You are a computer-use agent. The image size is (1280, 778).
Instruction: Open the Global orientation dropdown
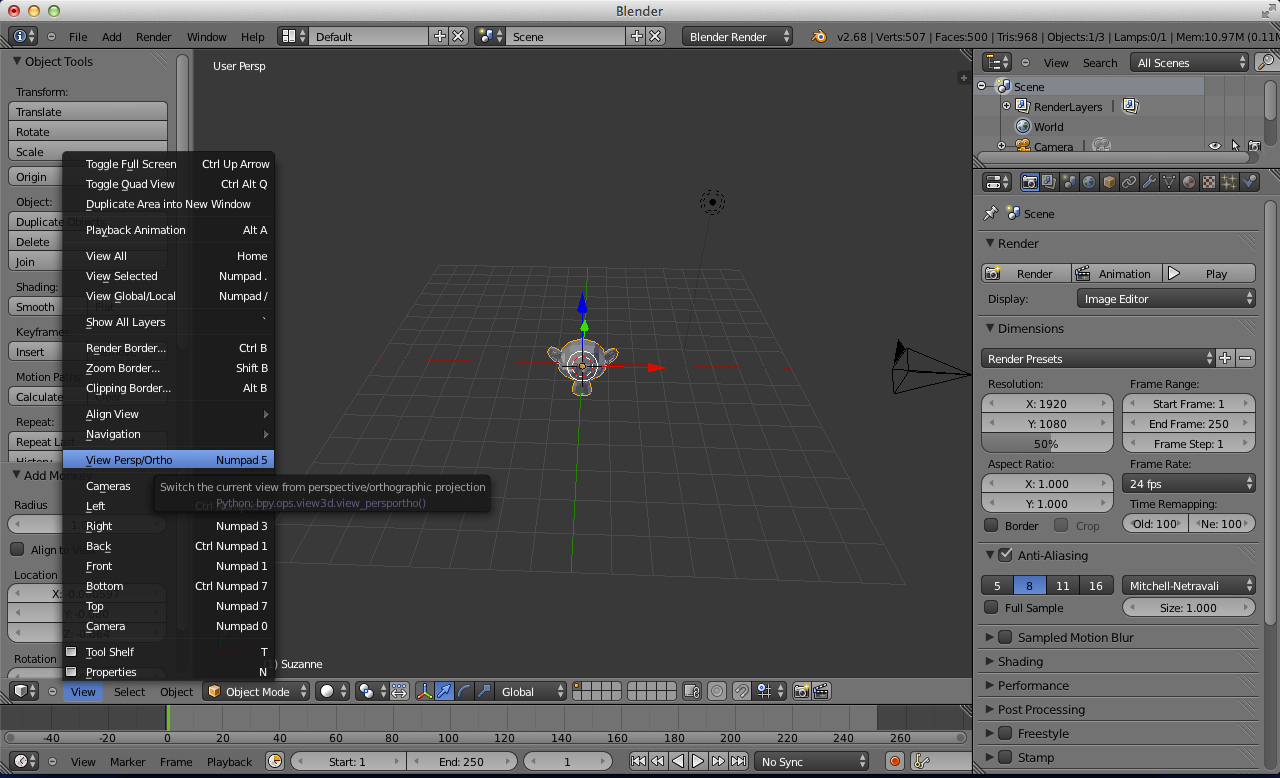pos(531,691)
